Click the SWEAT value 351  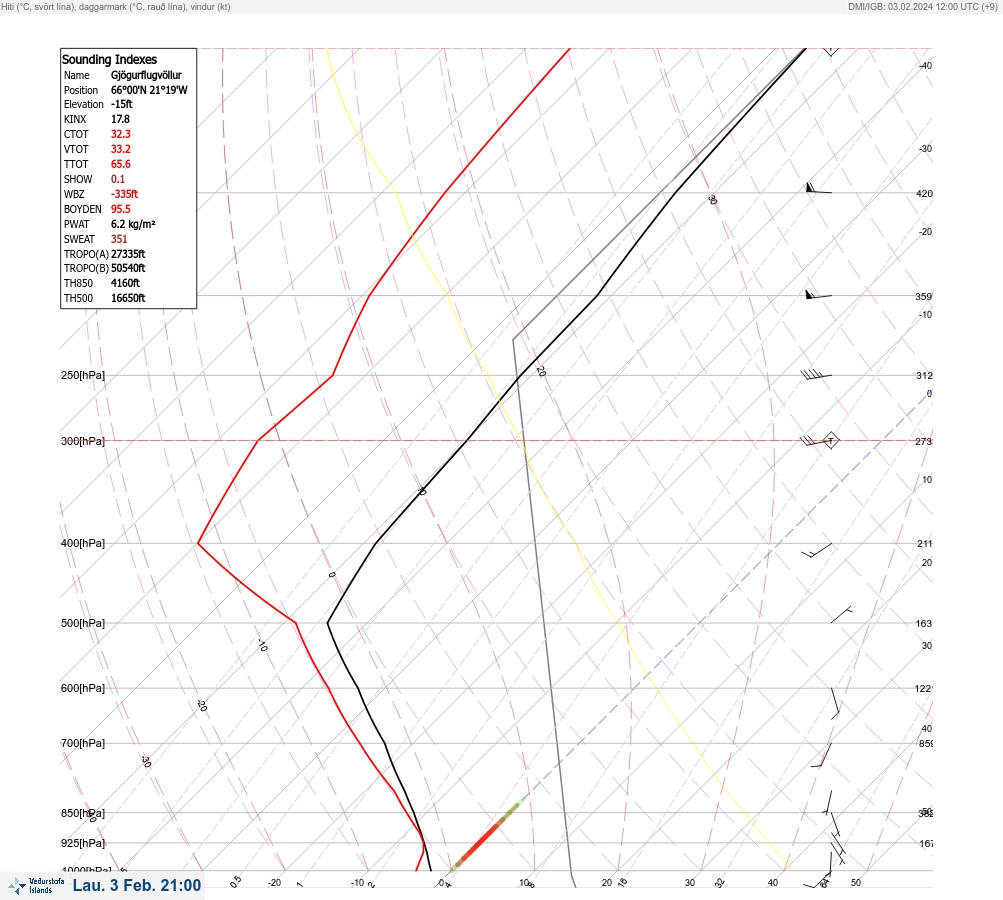tap(119, 239)
